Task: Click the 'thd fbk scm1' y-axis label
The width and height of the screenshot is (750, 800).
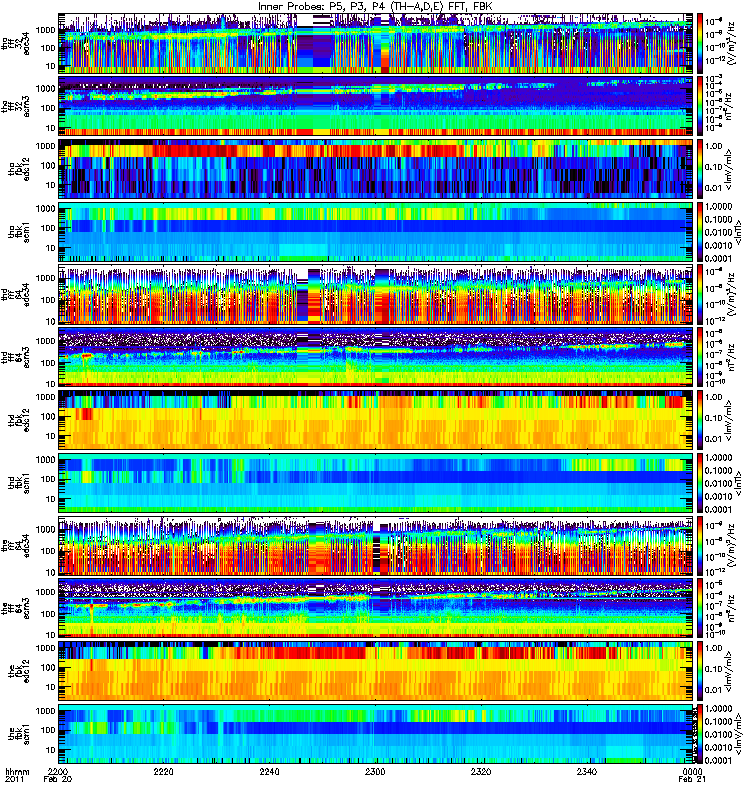Action: (x=18, y=483)
